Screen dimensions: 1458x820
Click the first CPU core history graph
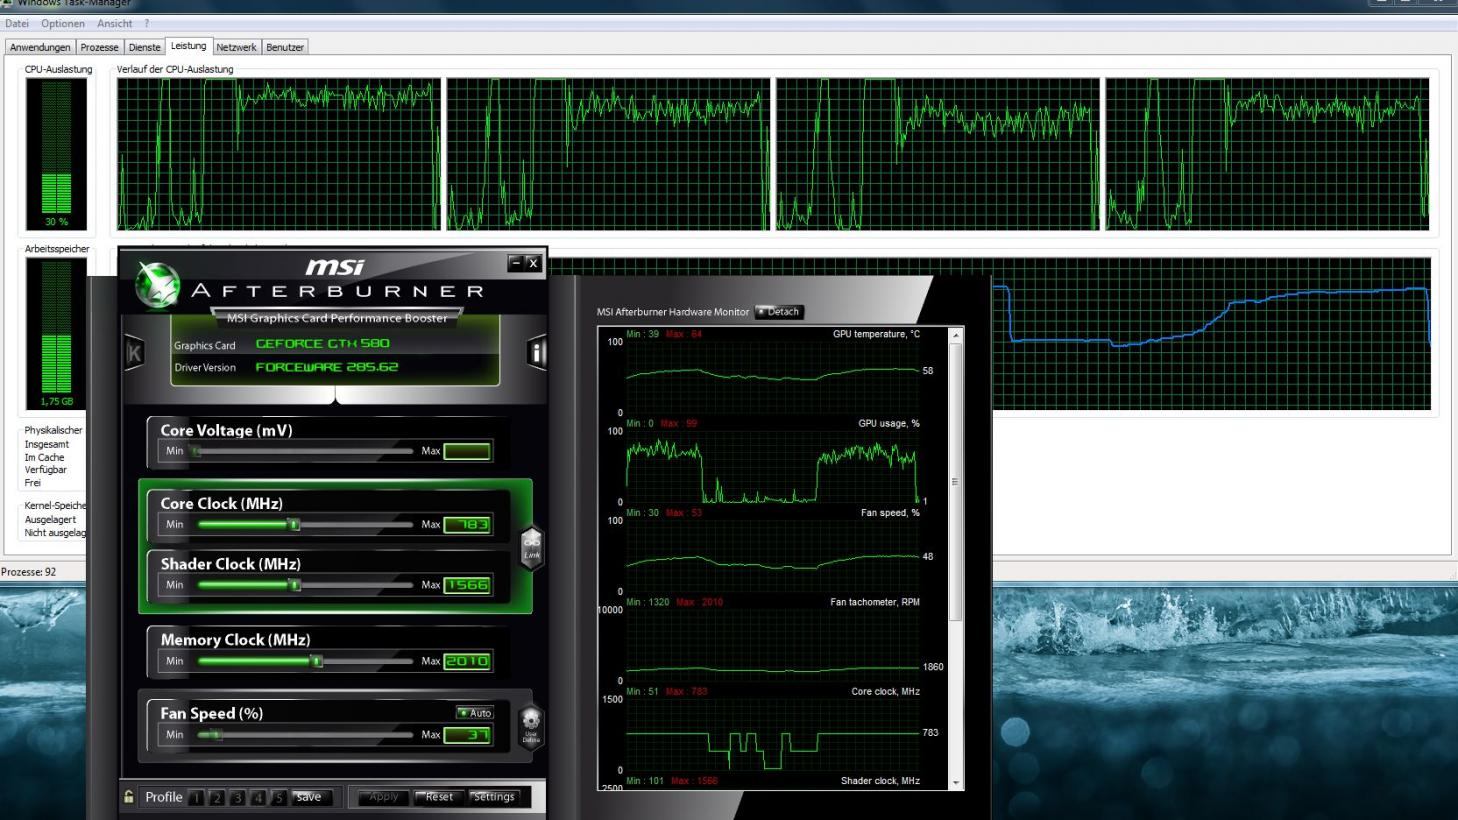pos(279,154)
